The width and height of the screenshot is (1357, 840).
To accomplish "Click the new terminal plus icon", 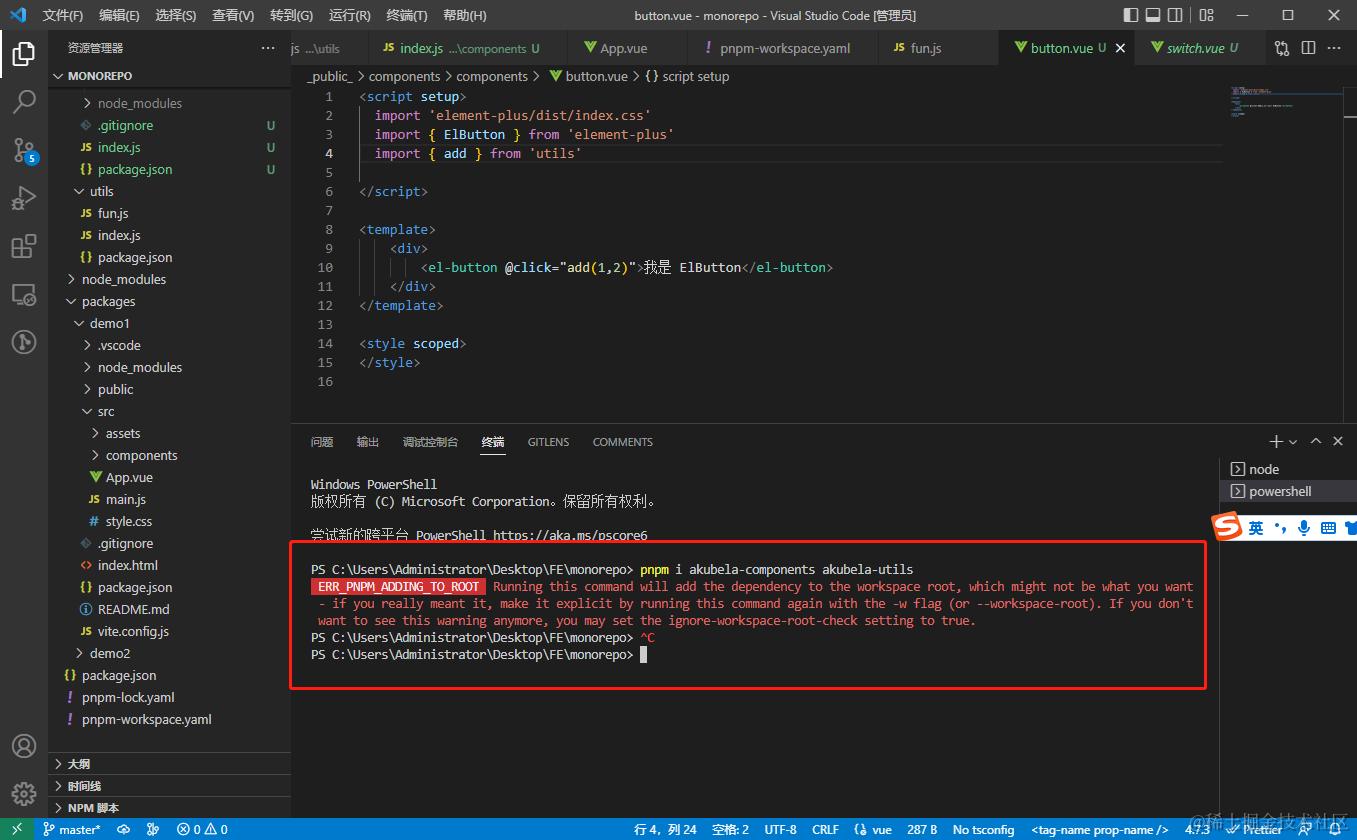I will coord(1275,441).
